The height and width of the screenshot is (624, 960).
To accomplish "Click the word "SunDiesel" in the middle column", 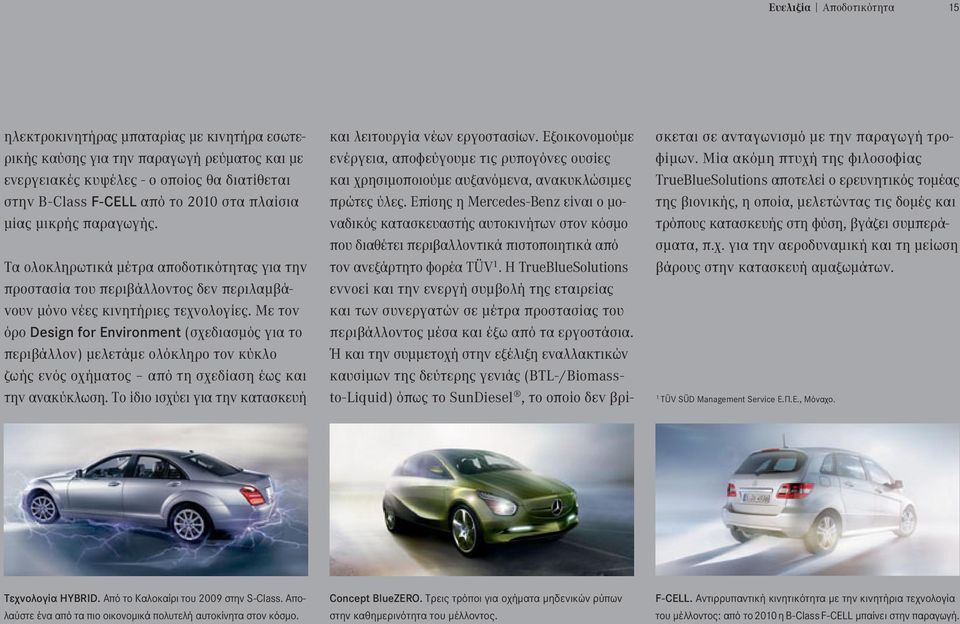I will 481,398.
